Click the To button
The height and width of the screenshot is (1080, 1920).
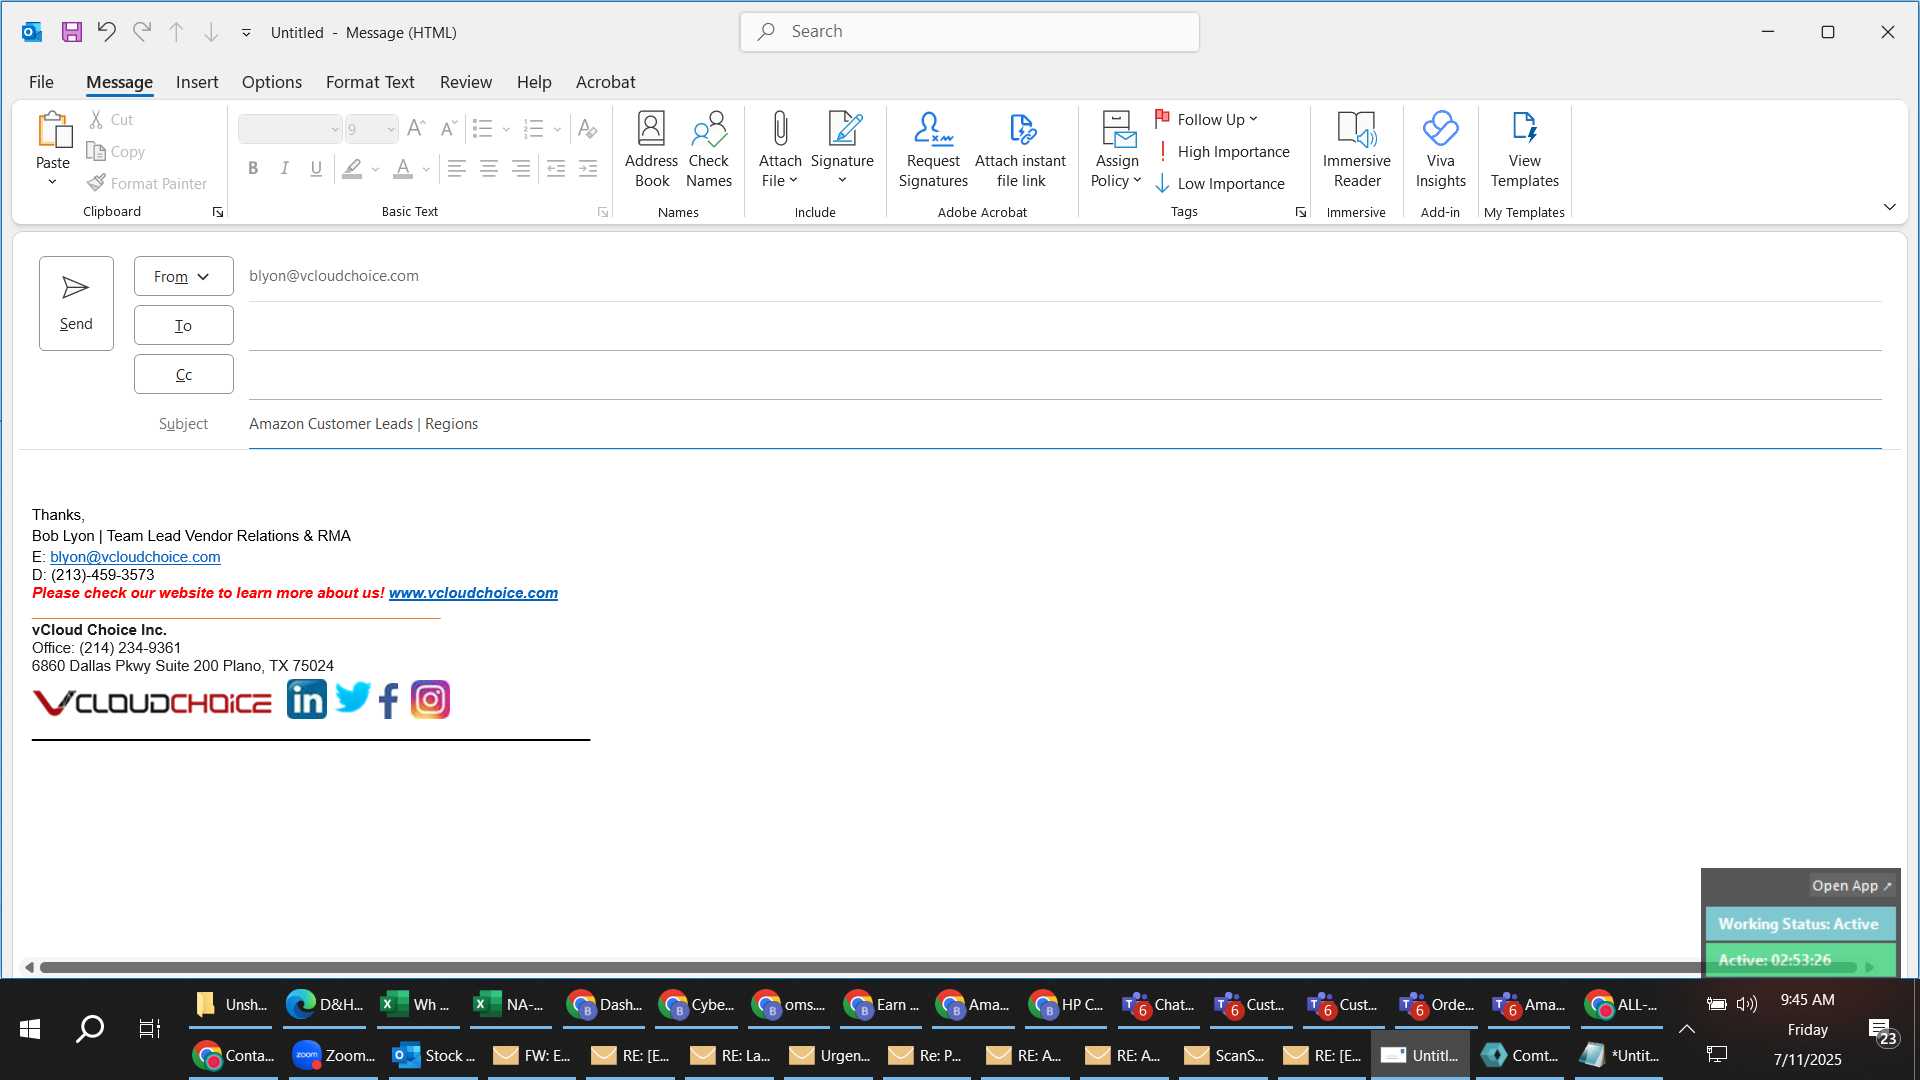[x=184, y=326]
